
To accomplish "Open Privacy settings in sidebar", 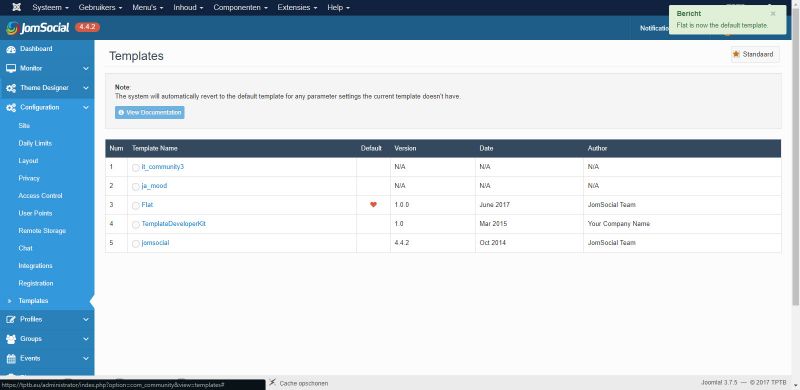I will pyautogui.click(x=29, y=178).
